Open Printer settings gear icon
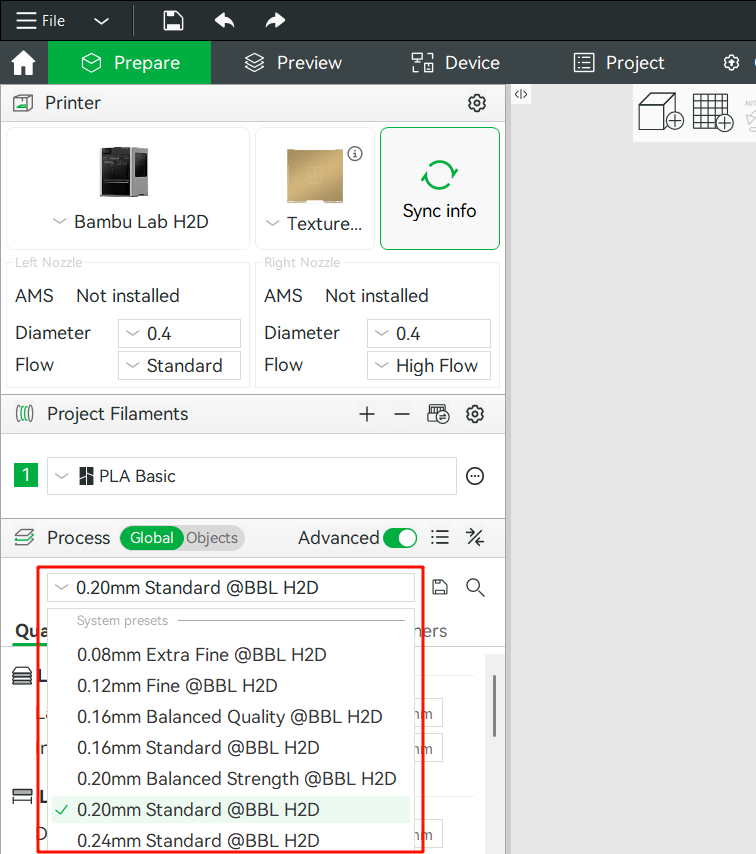 click(x=477, y=103)
